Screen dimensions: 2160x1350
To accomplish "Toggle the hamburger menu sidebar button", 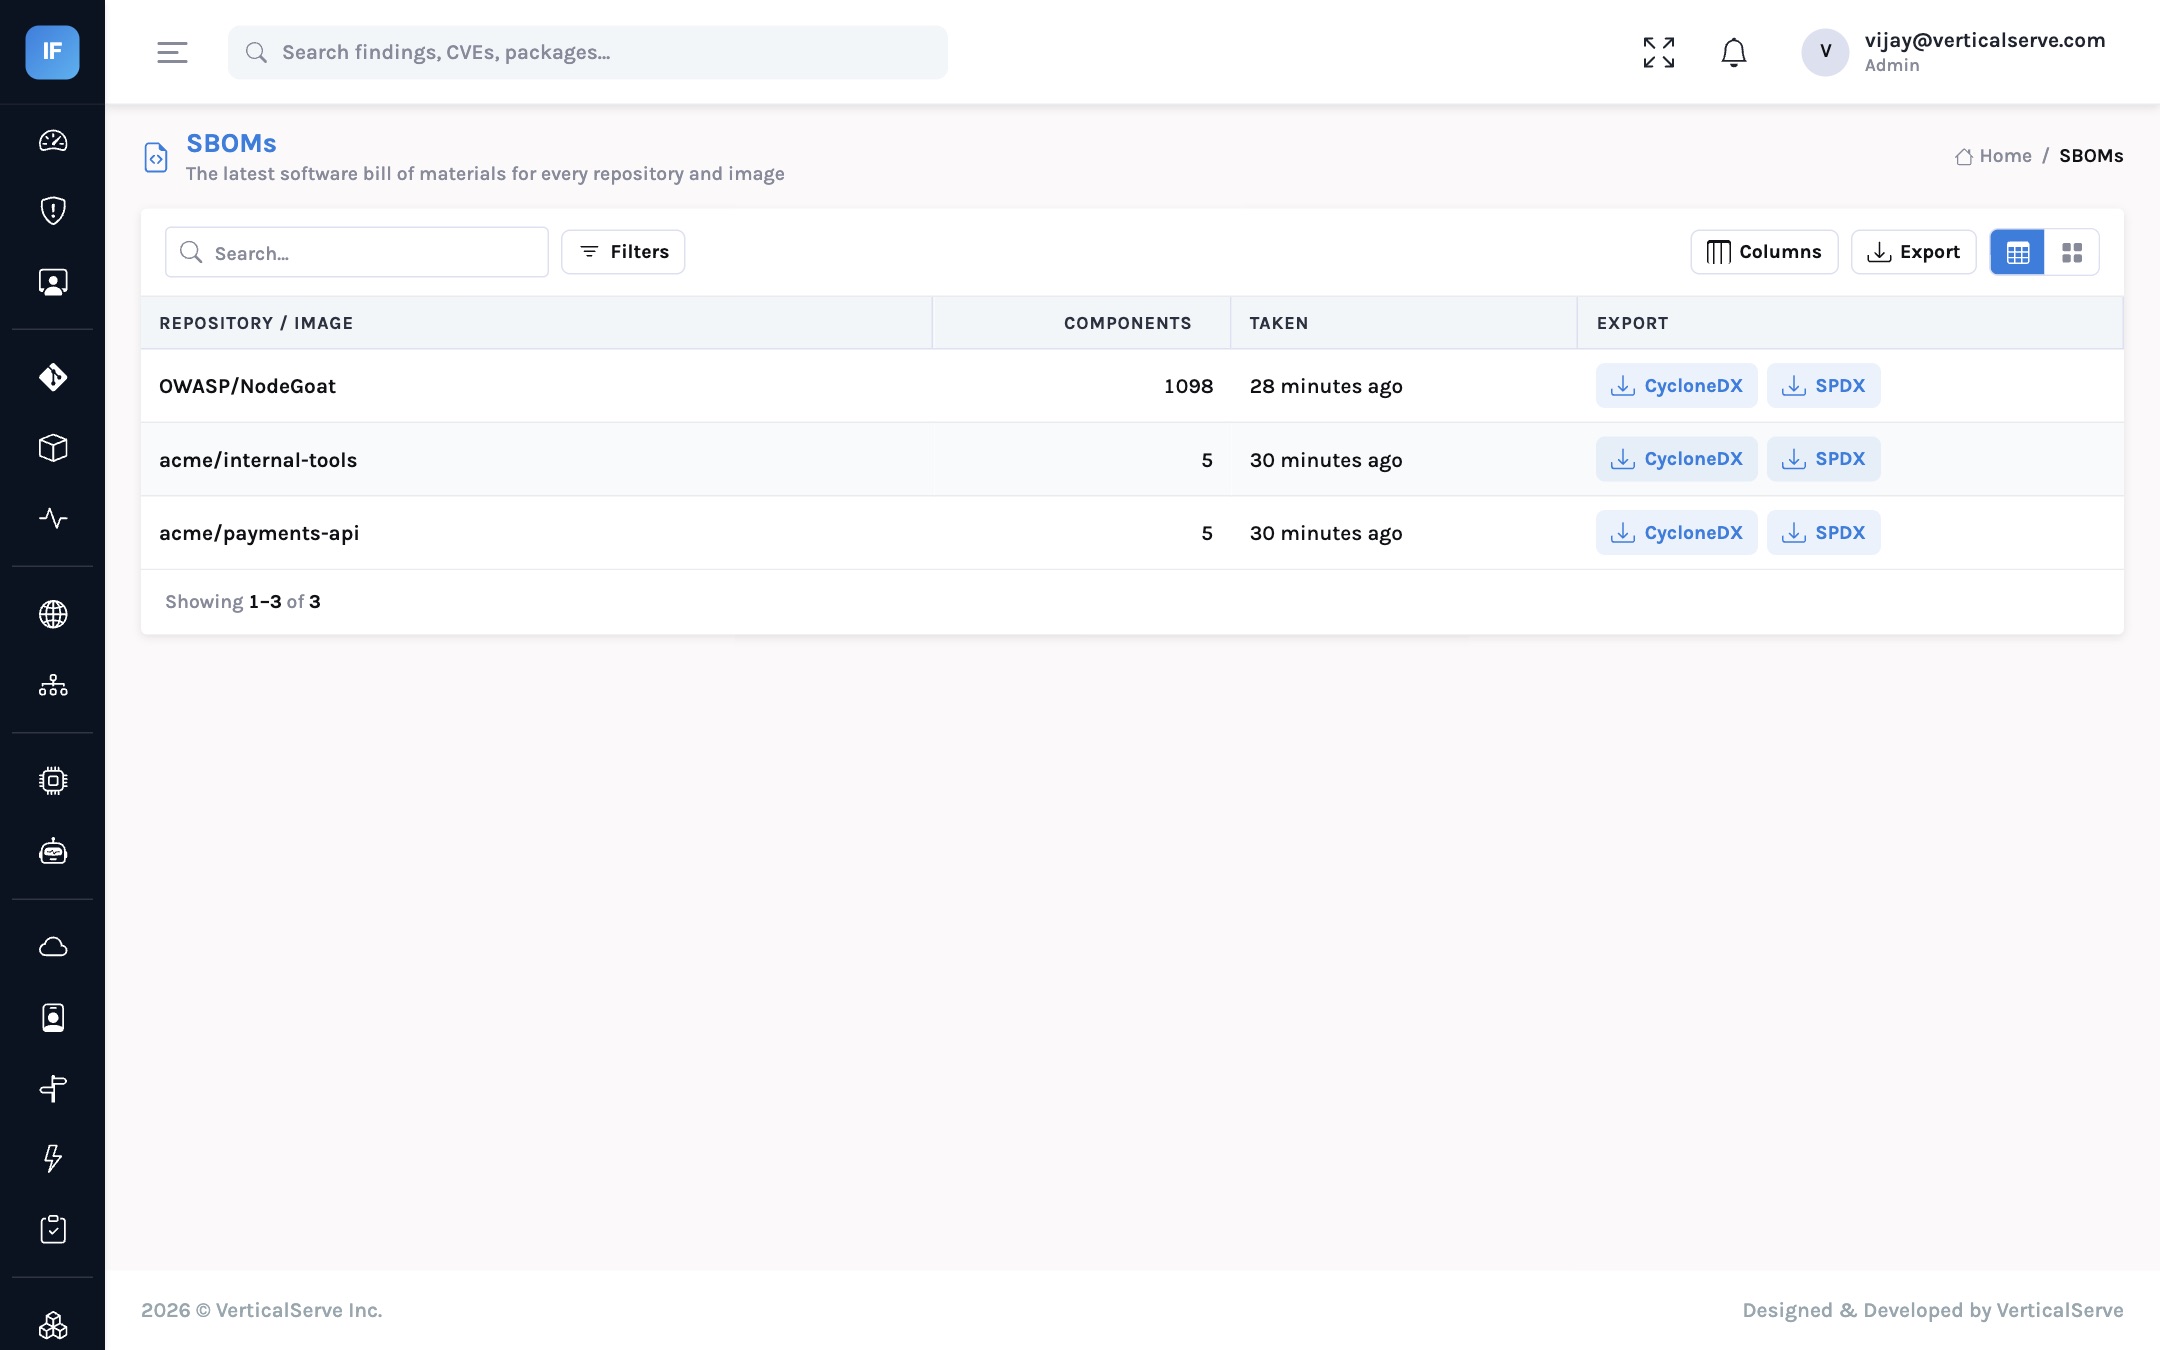I will [x=172, y=52].
